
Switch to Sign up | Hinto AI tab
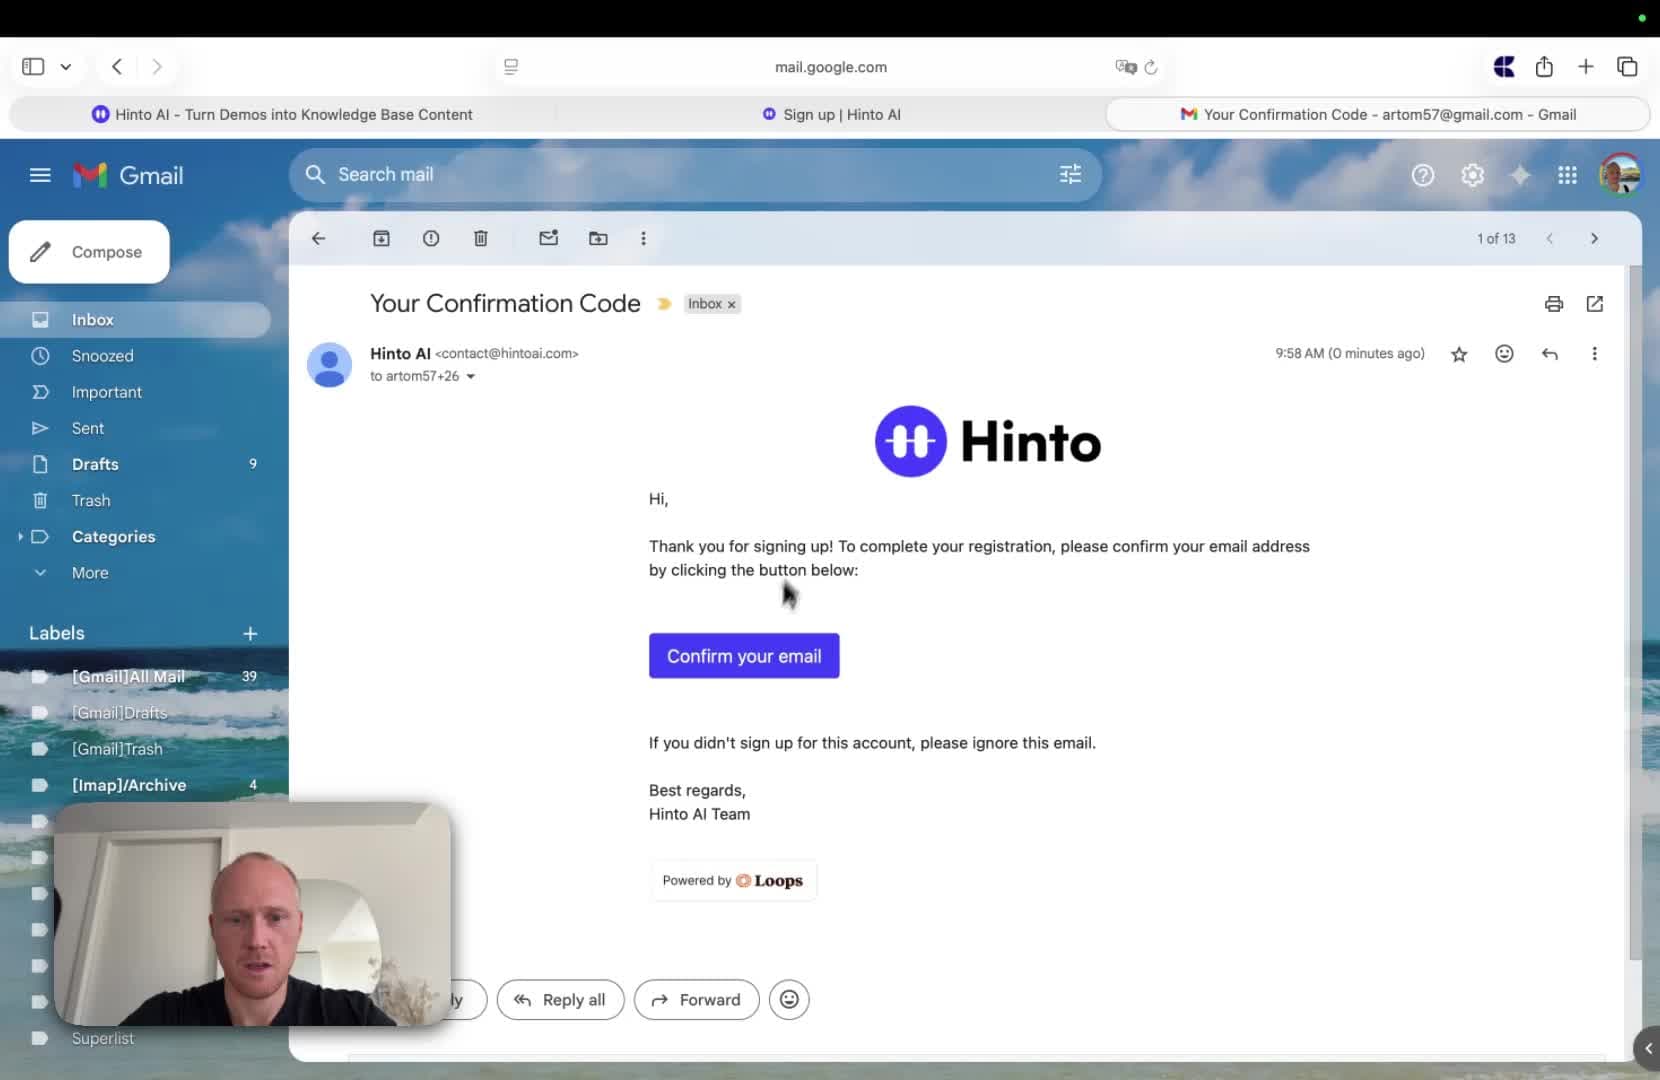click(831, 114)
